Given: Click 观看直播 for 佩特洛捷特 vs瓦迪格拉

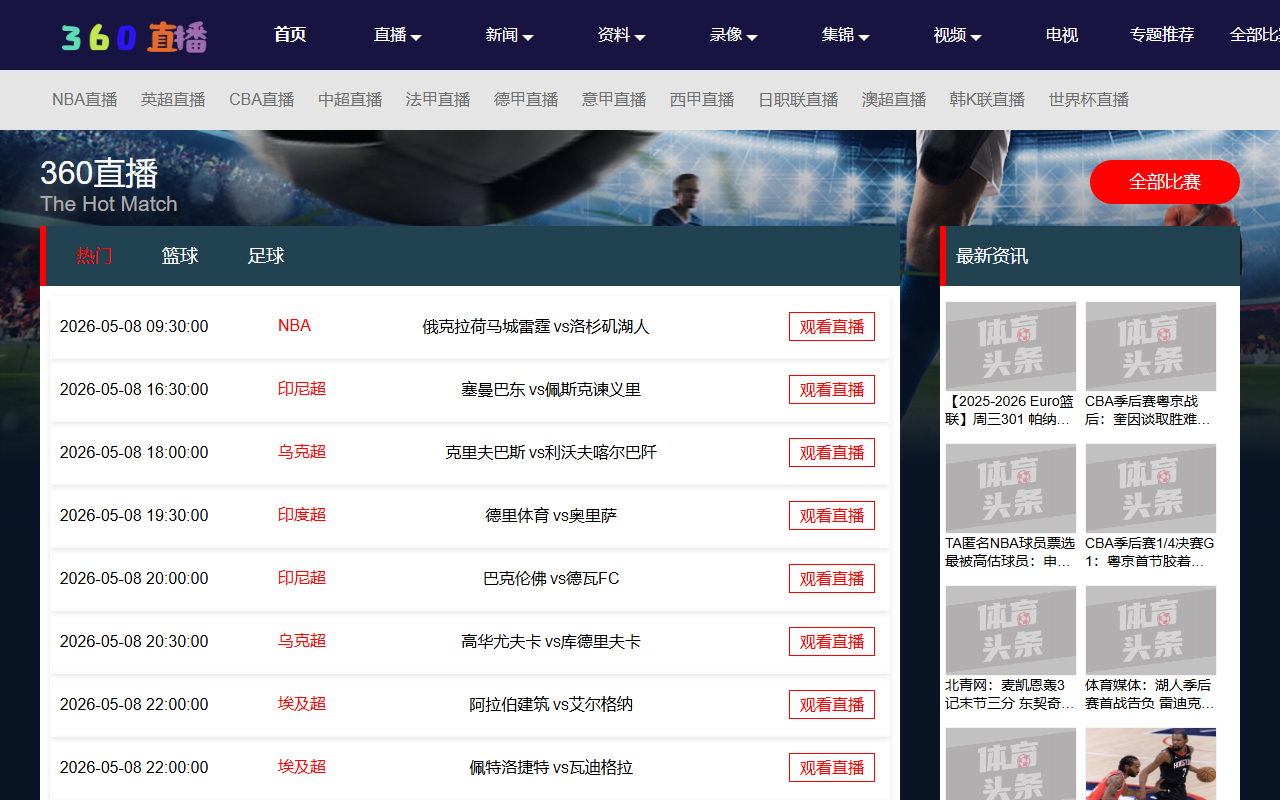Looking at the screenshot, I should (x=832, y=768).
